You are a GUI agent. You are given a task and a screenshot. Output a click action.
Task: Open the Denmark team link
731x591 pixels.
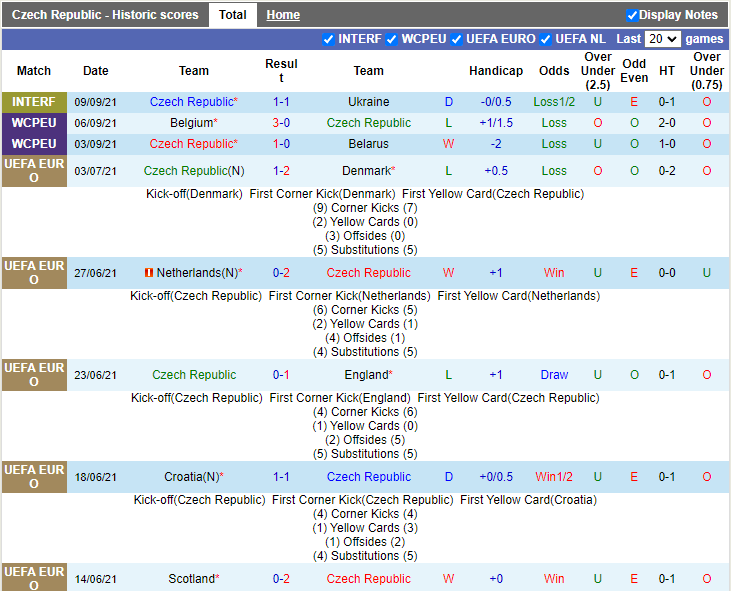pyautogui.click(x=367, y=171)
